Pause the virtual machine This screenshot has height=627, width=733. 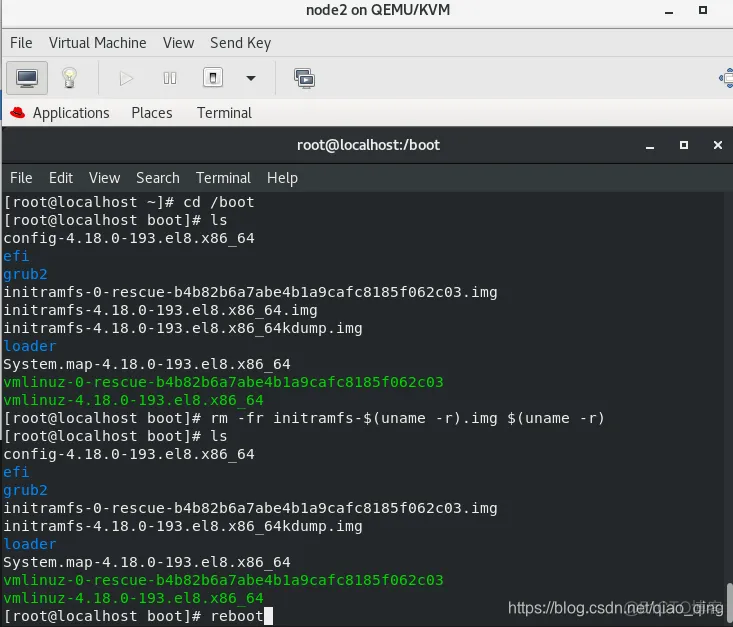(x=170, y=78)
